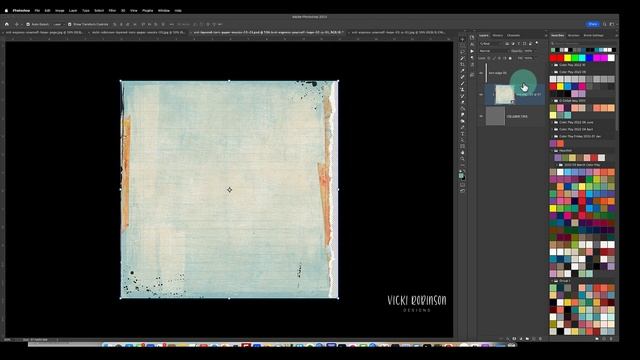This screenshot has height=360, width=640.
Task: Toggle lock all icon
Action: (x=510, y=58)
